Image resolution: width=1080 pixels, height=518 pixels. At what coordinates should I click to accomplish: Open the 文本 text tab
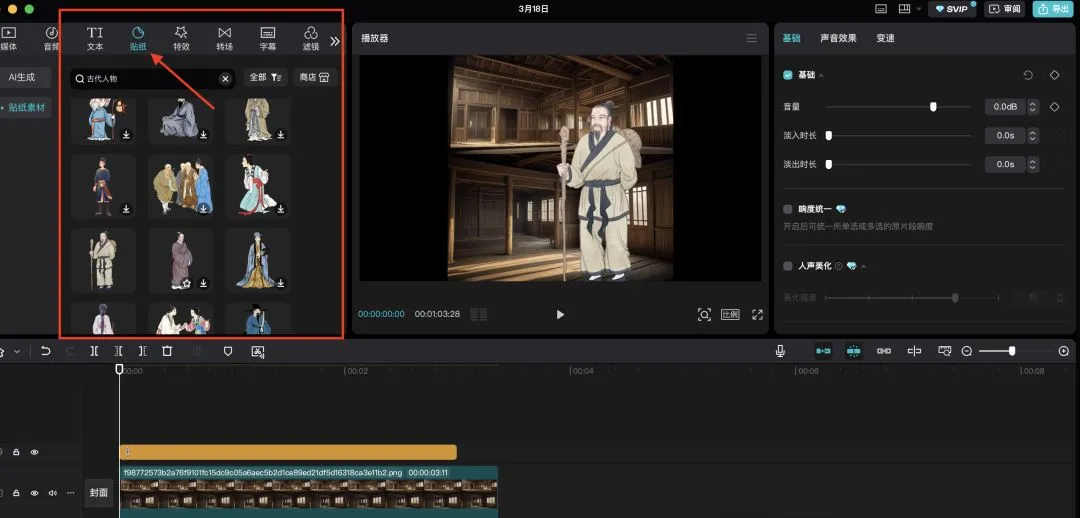[95, 39]
